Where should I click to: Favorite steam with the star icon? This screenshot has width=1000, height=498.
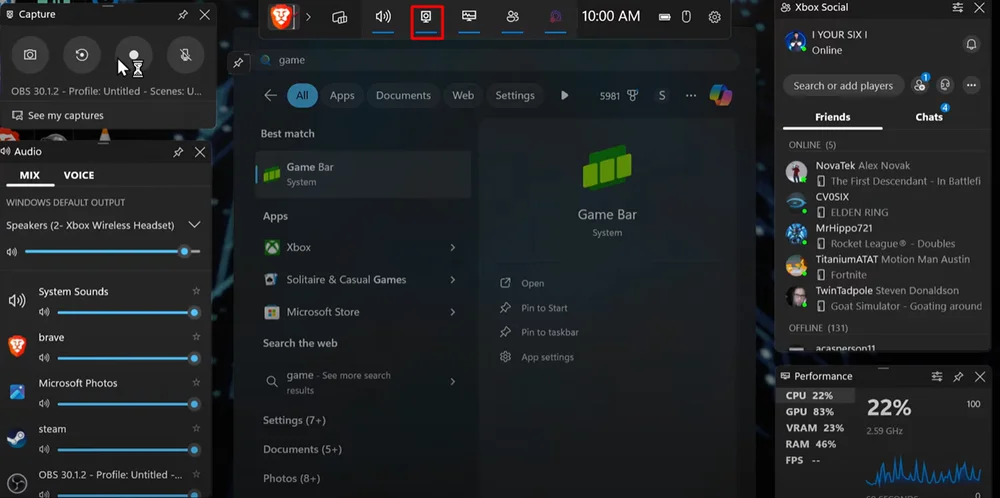coord(196,428)
